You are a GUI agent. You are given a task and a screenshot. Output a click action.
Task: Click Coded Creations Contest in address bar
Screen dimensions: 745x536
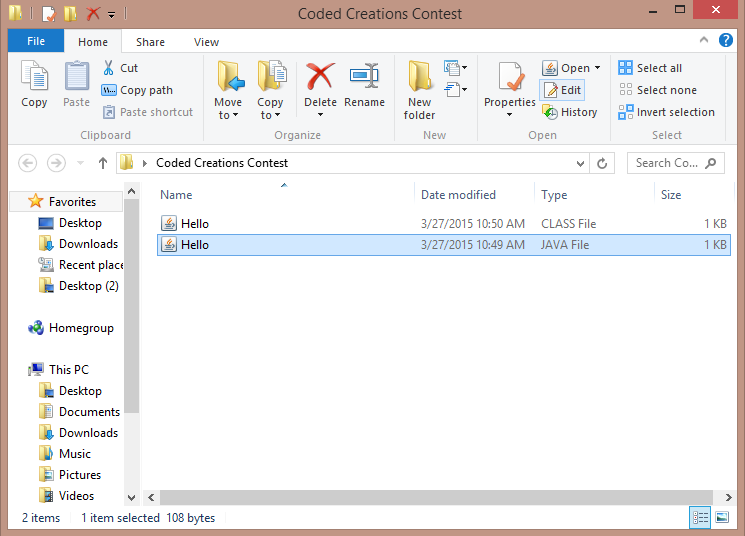[222, 163]
